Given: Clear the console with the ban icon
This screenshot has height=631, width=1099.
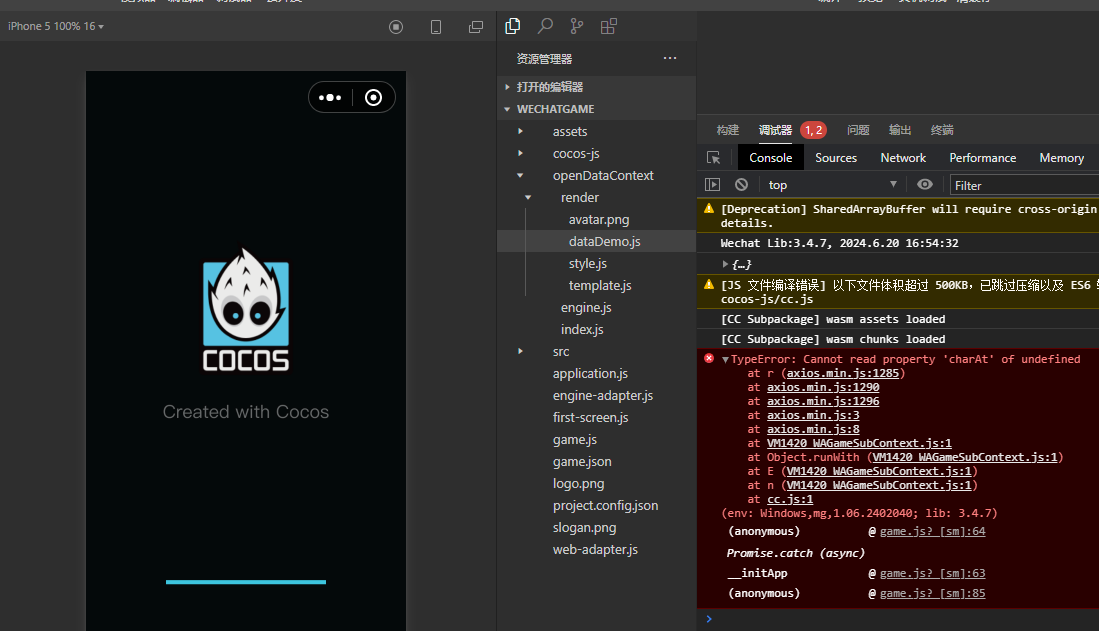Looking at the screenshot, I should pos(742,184).
